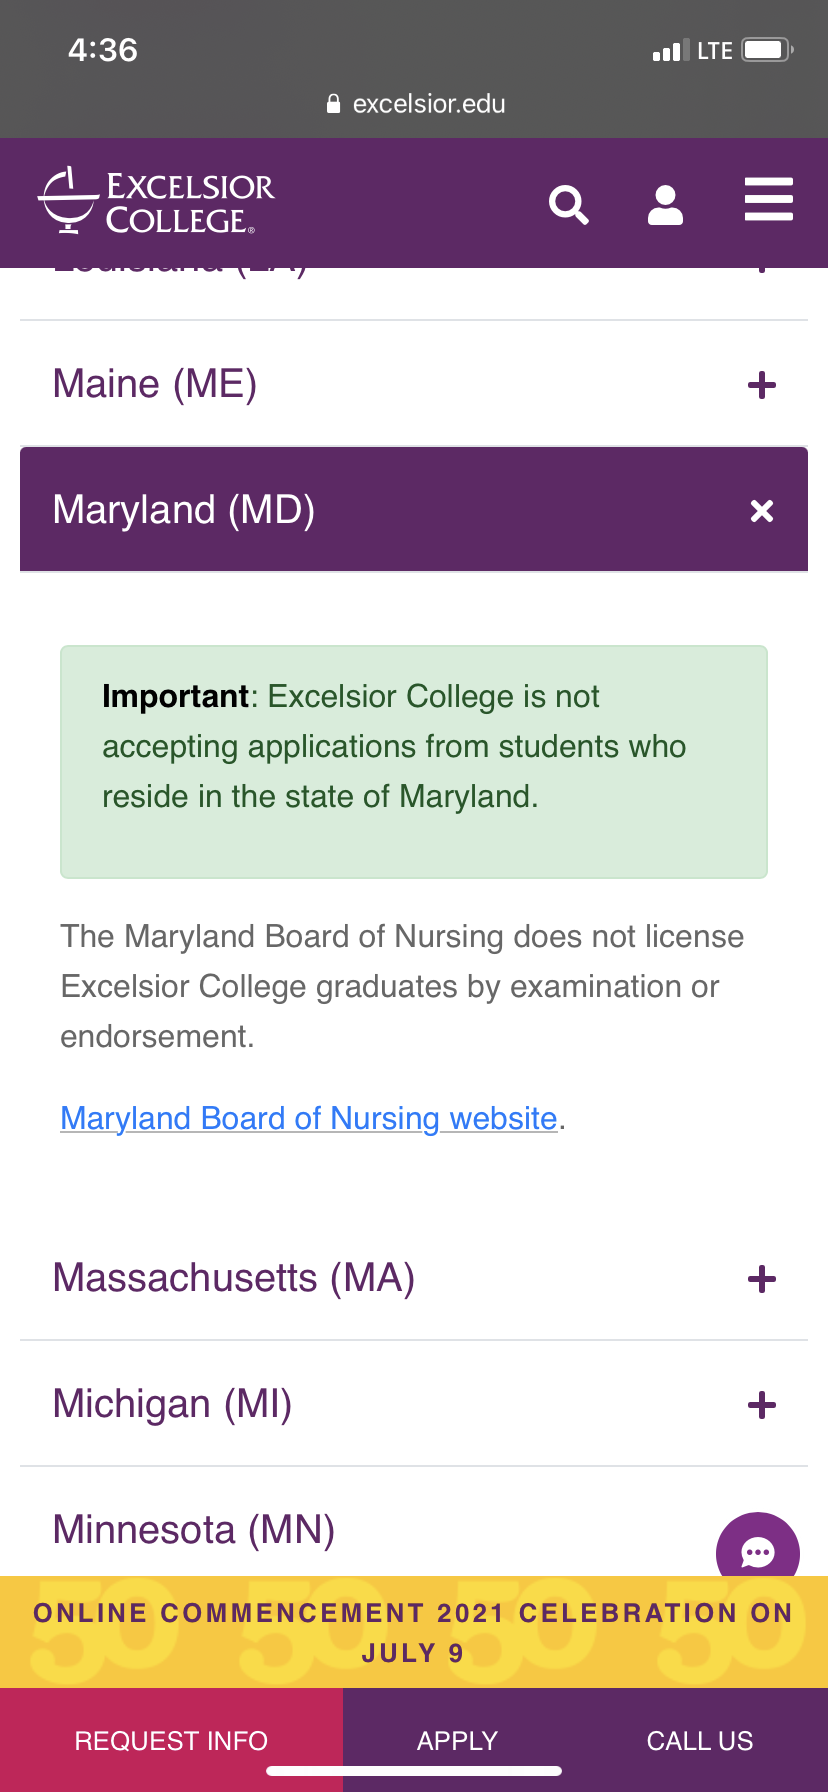
Task: Tap the APPLY button
Action: [x=457, y=1741]
